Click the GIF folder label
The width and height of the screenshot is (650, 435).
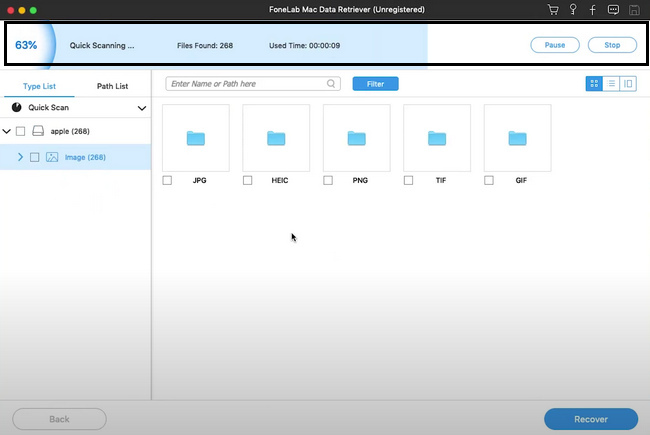(521, 180)
